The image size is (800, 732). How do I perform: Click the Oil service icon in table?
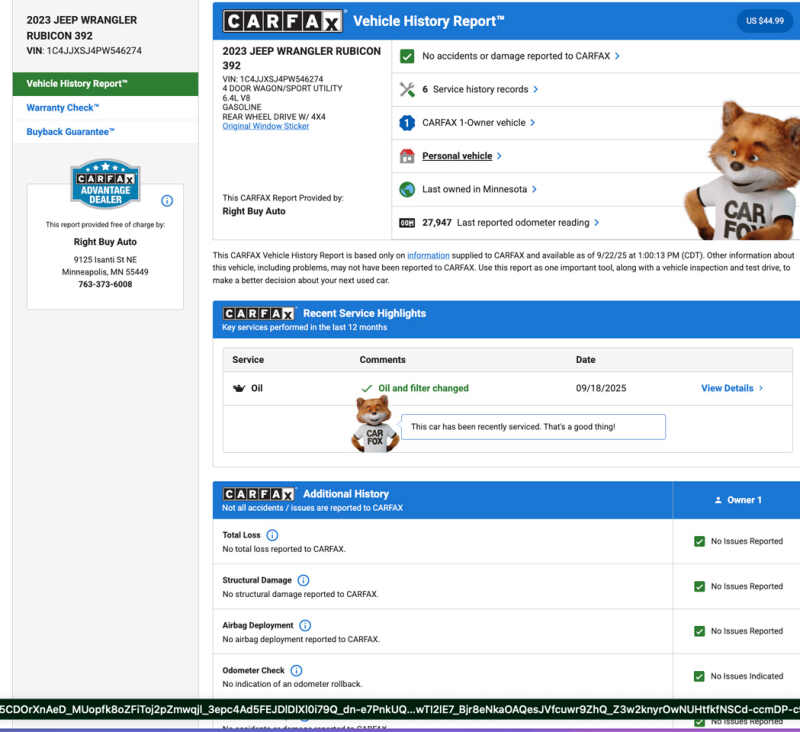(239, 388)
